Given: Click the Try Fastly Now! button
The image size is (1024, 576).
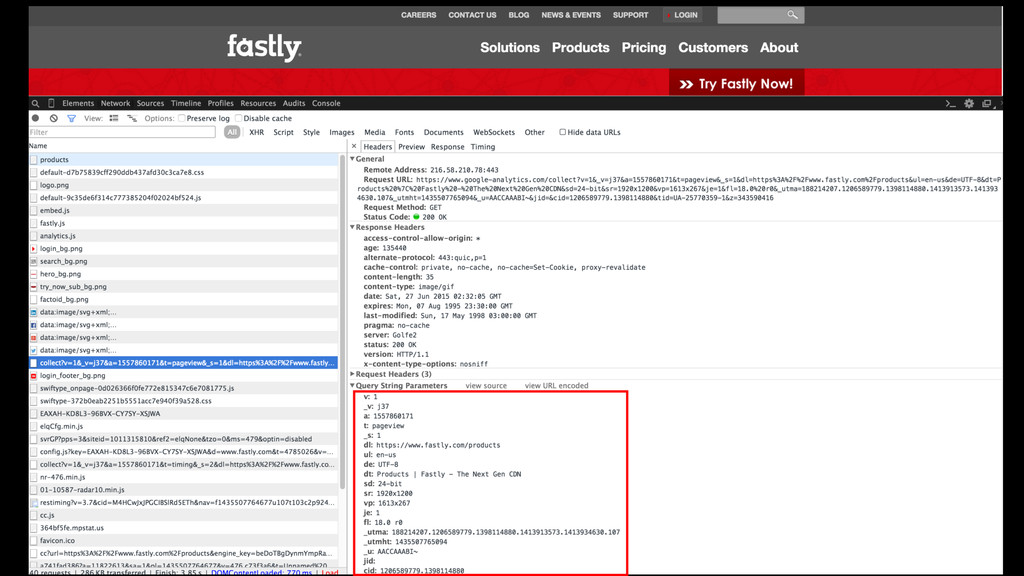Looking at the screenshot, I should 736,84.
